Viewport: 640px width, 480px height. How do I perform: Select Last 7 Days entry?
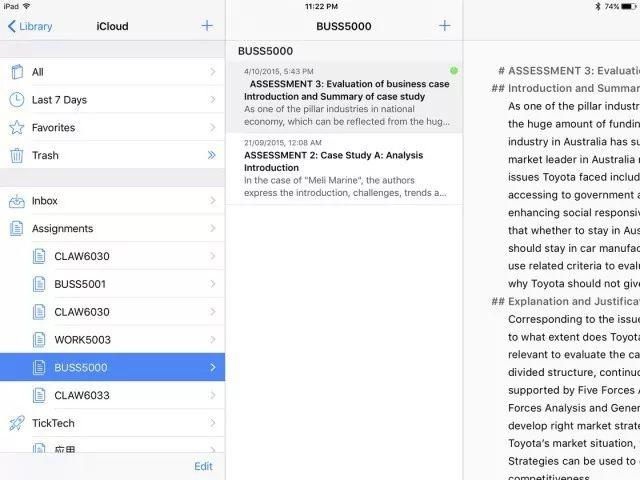click(x=112, y=100)
